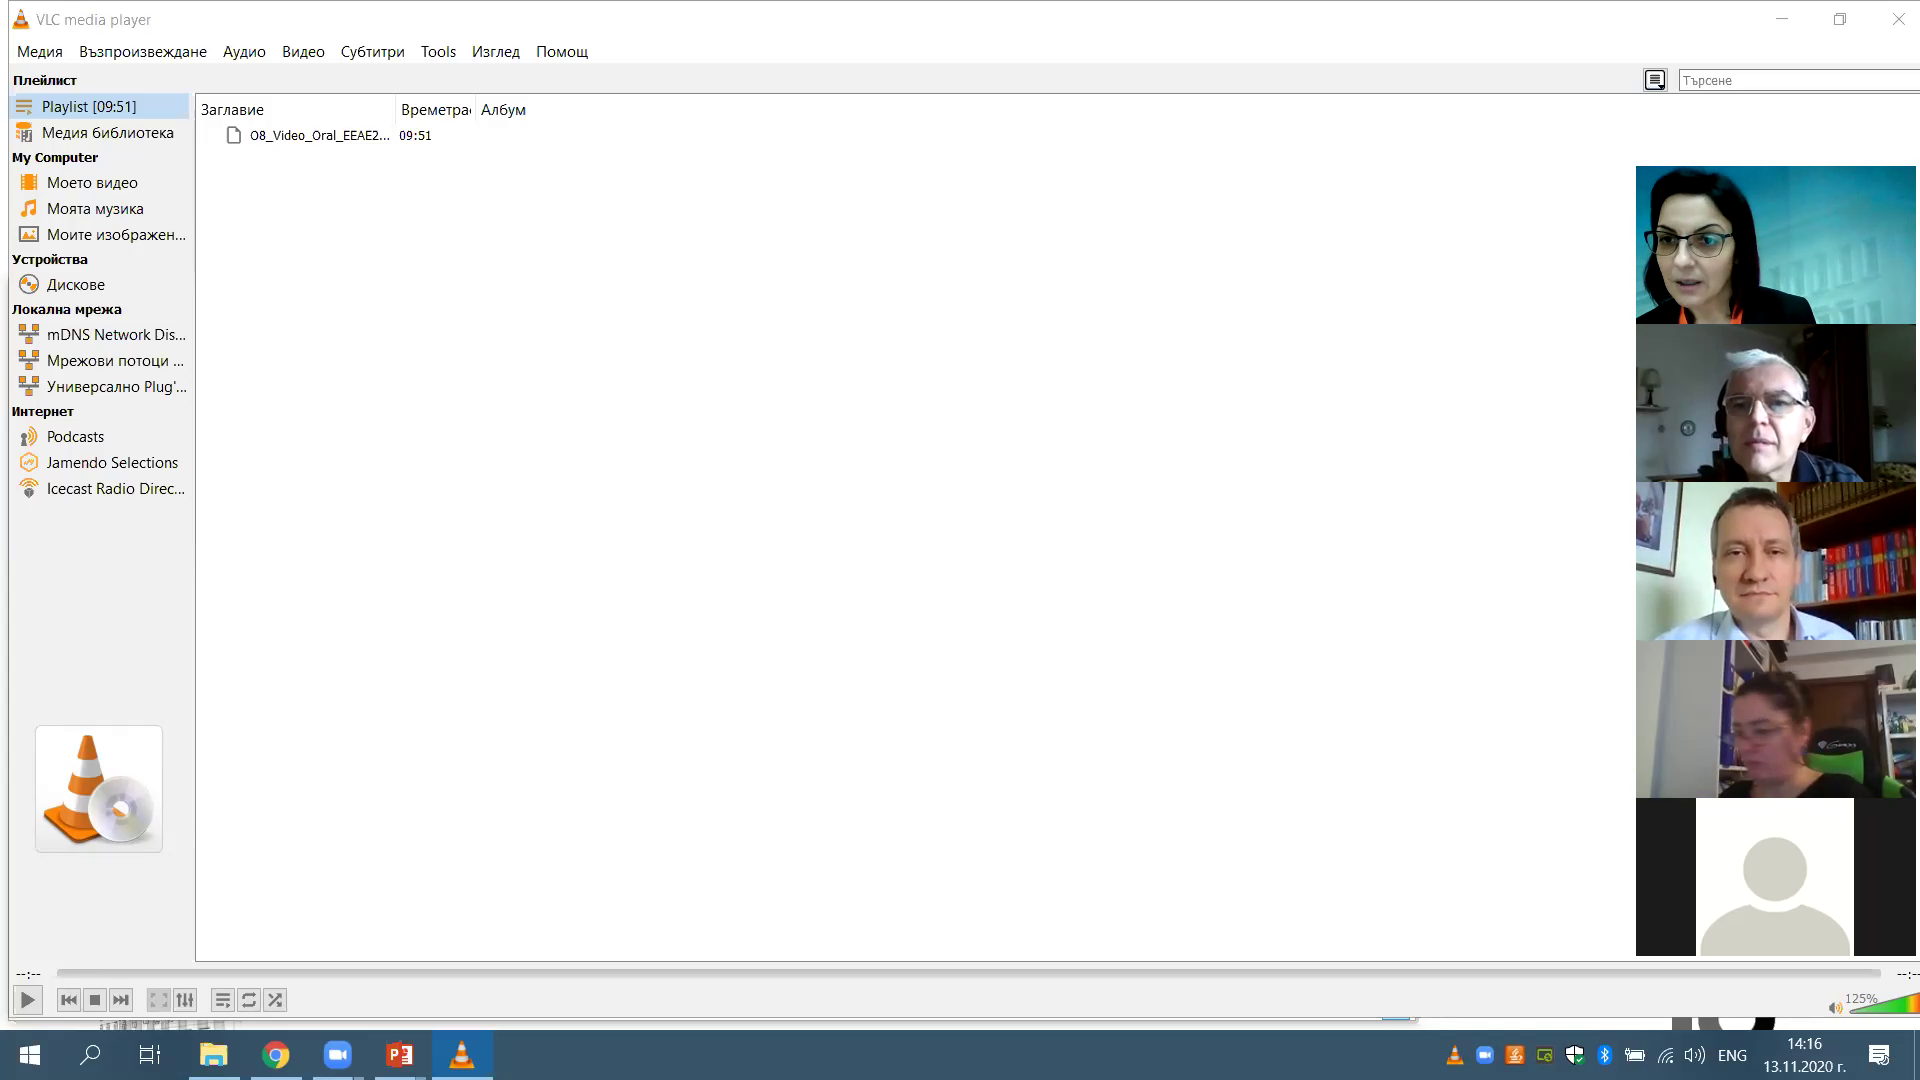
Task: Open playlist view mode dropdown icon
Action: tap(1655, 80)
